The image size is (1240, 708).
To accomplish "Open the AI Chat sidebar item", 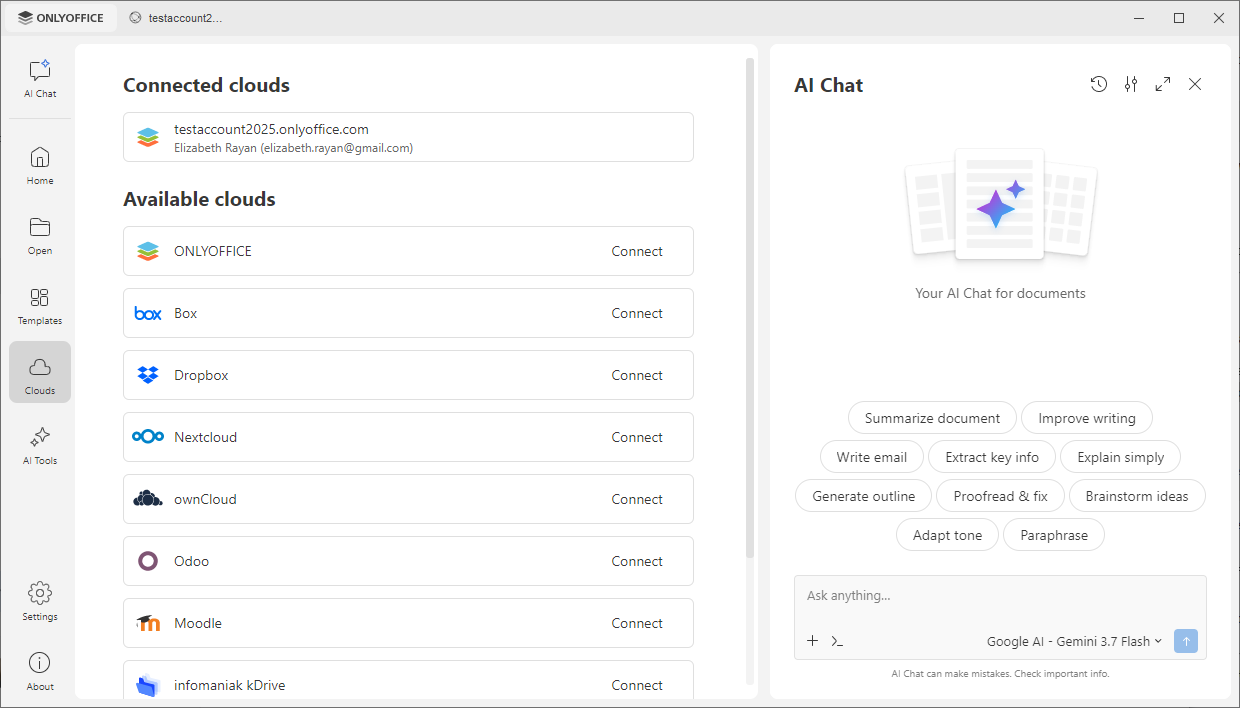I will (x=40, y=78).
